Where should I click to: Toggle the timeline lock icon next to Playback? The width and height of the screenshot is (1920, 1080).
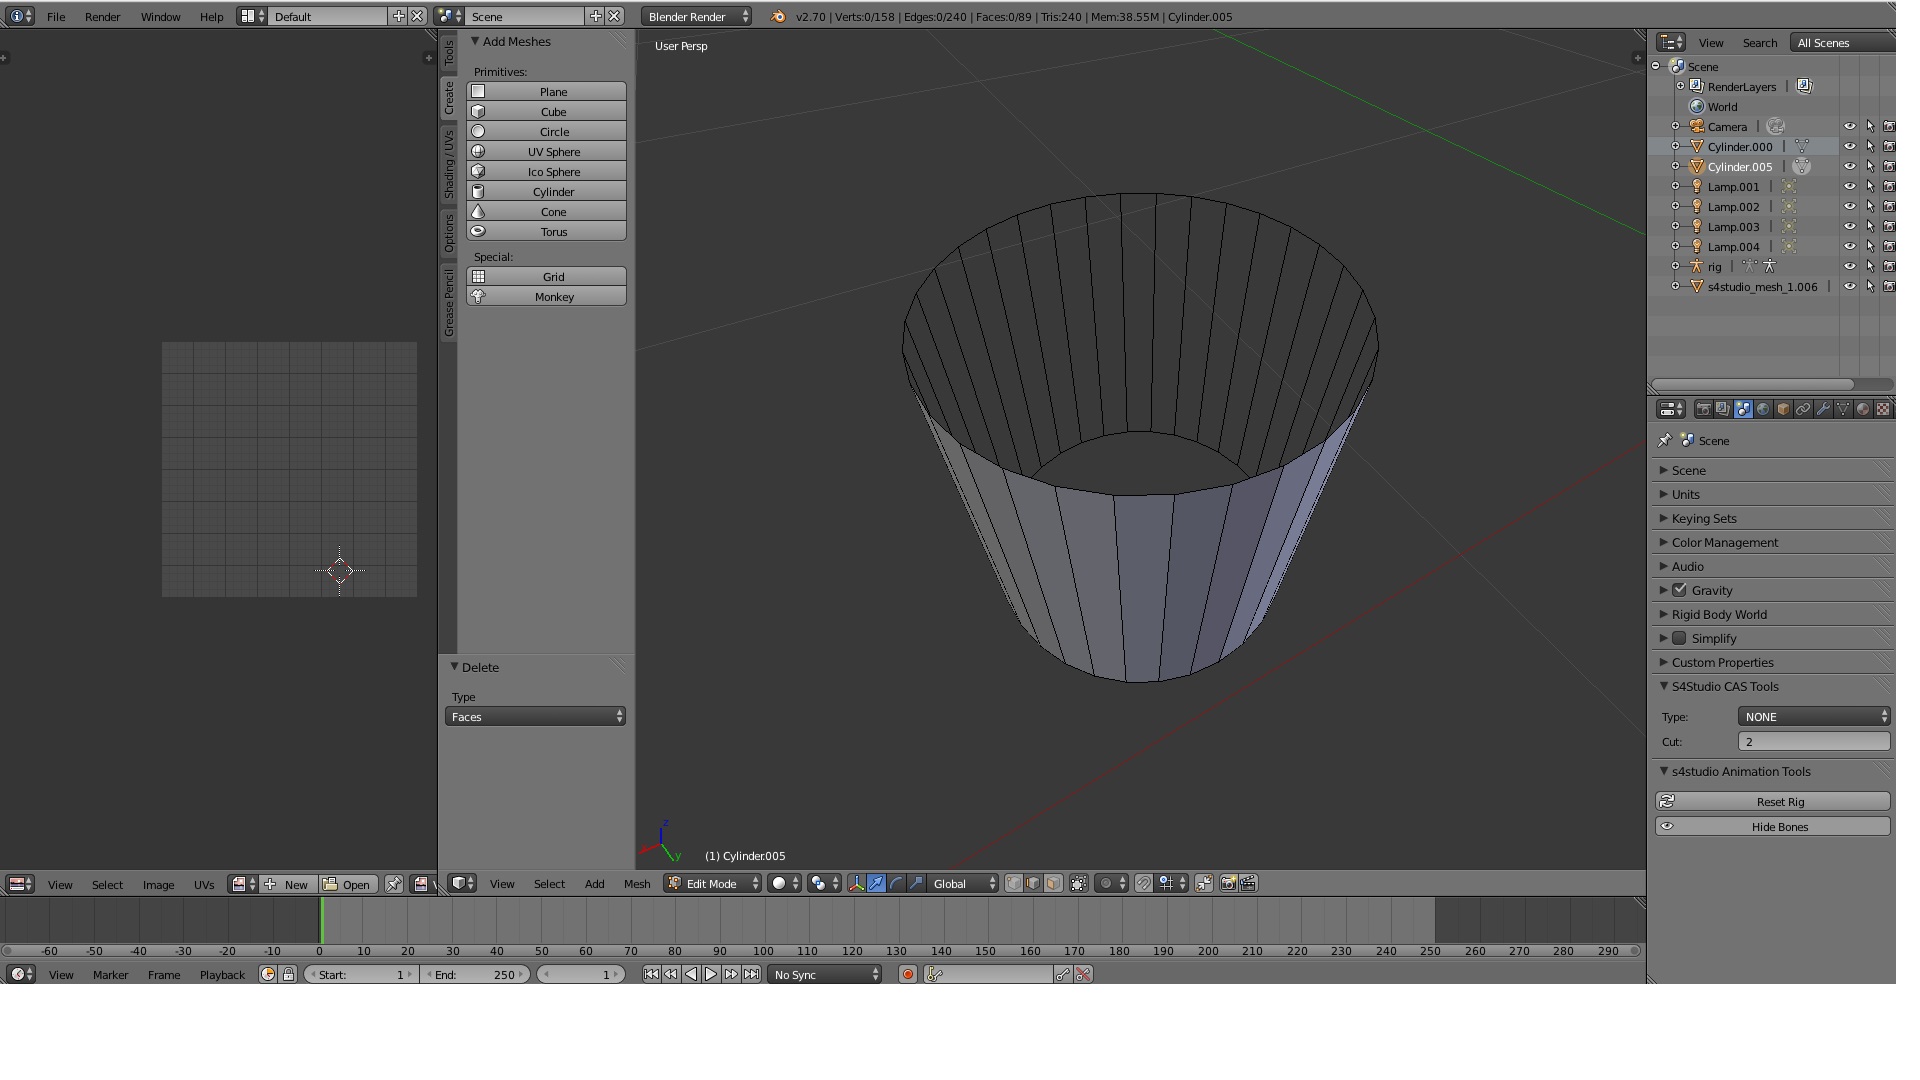tap(289, 974)
